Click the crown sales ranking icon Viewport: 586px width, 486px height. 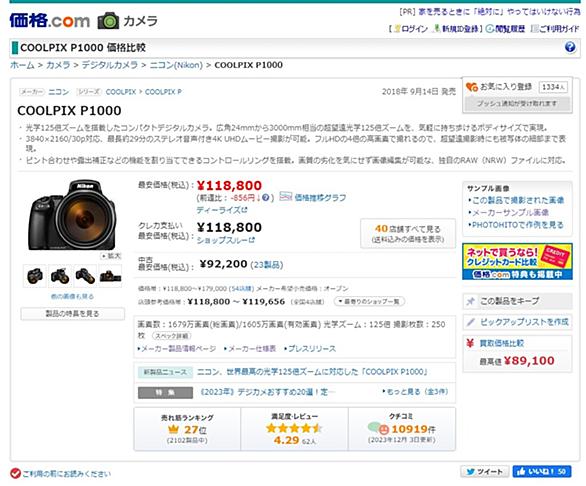[x=174, y=430]
